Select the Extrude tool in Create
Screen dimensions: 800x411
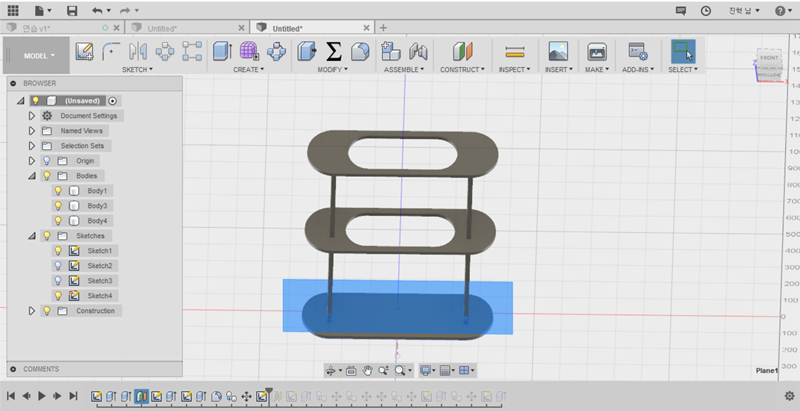pos(222,51)
